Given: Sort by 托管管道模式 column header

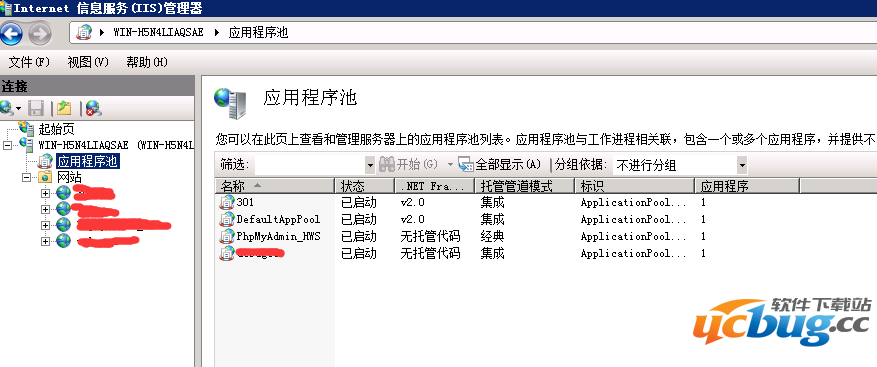Looking at the screenshot, I should (524, 186).
